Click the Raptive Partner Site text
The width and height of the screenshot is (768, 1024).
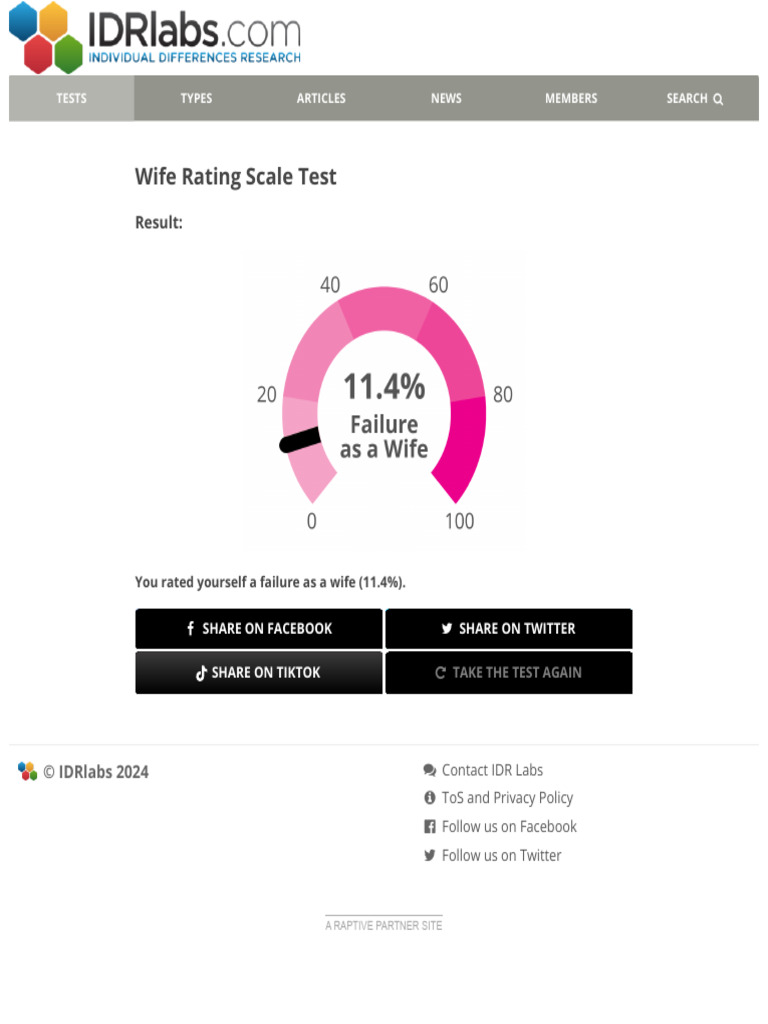[x=383, y=926]
